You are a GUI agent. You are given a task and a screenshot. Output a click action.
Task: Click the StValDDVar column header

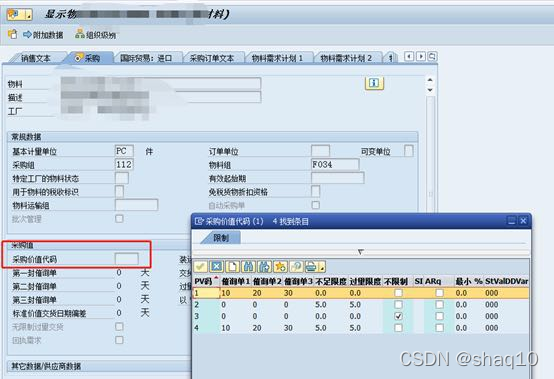(x=506, y=281)
